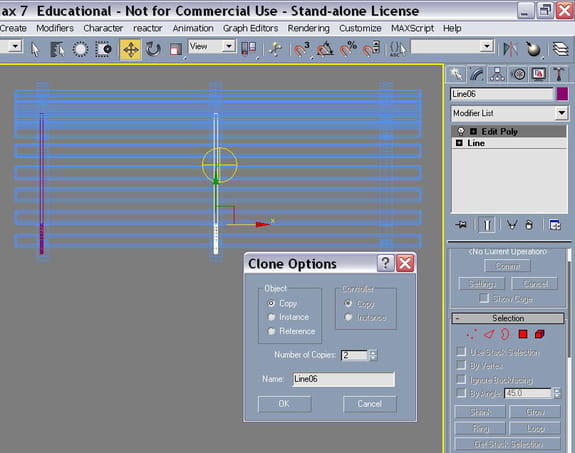
Task: Open the Utilities hammer panel
Action: pos(558,74)
